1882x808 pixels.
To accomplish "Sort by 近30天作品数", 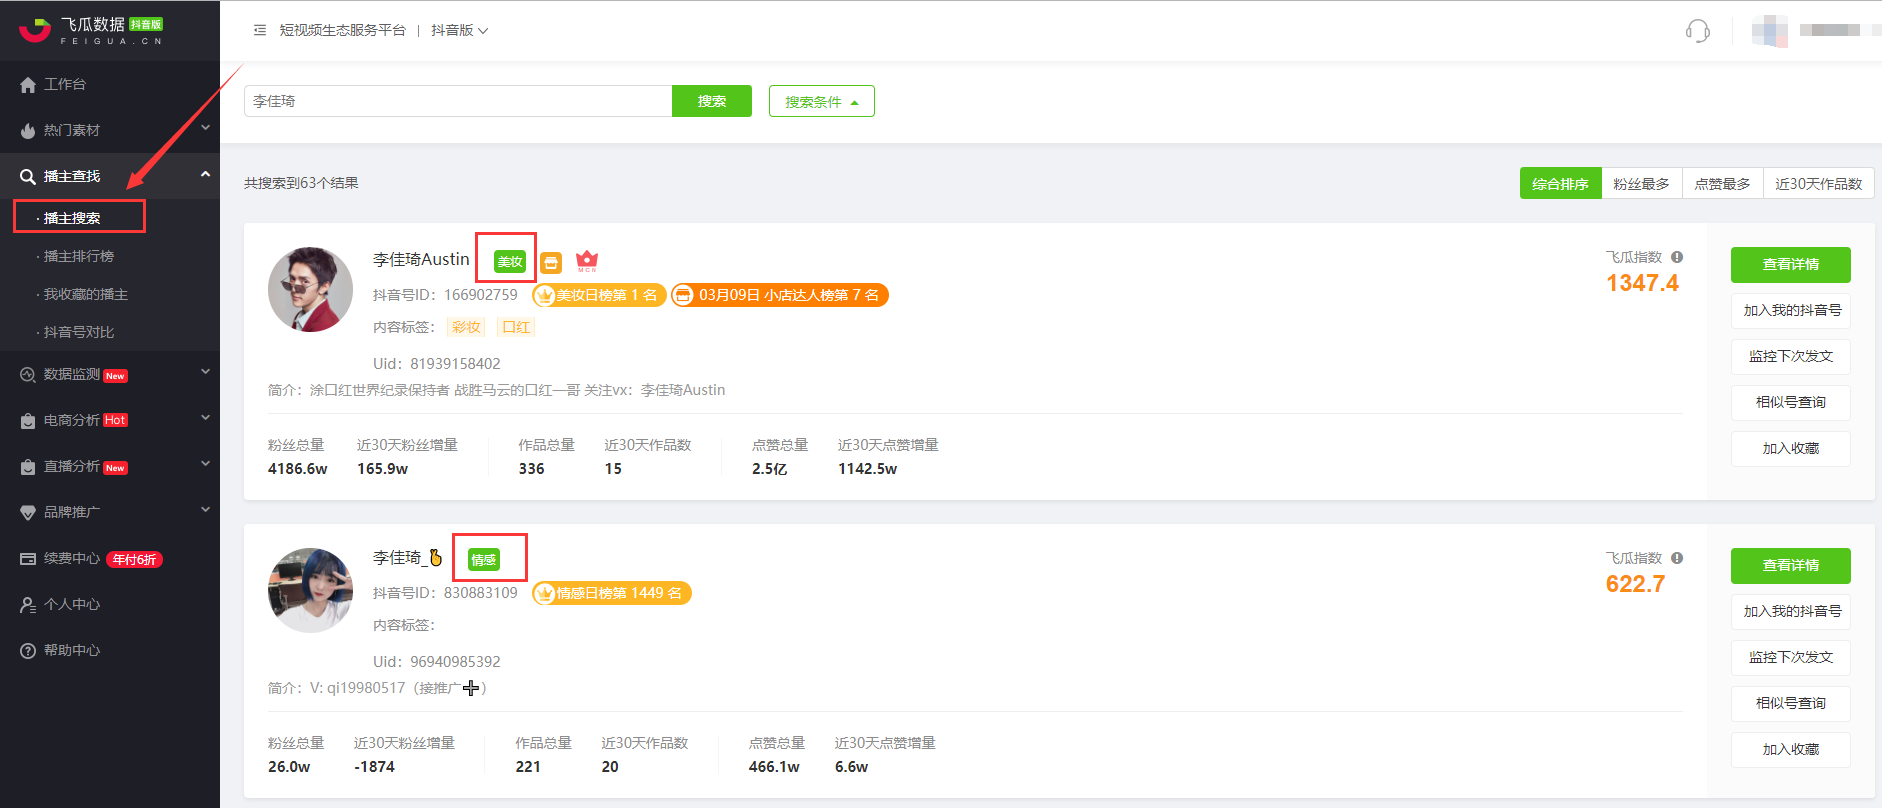I will coord(1818,184).
